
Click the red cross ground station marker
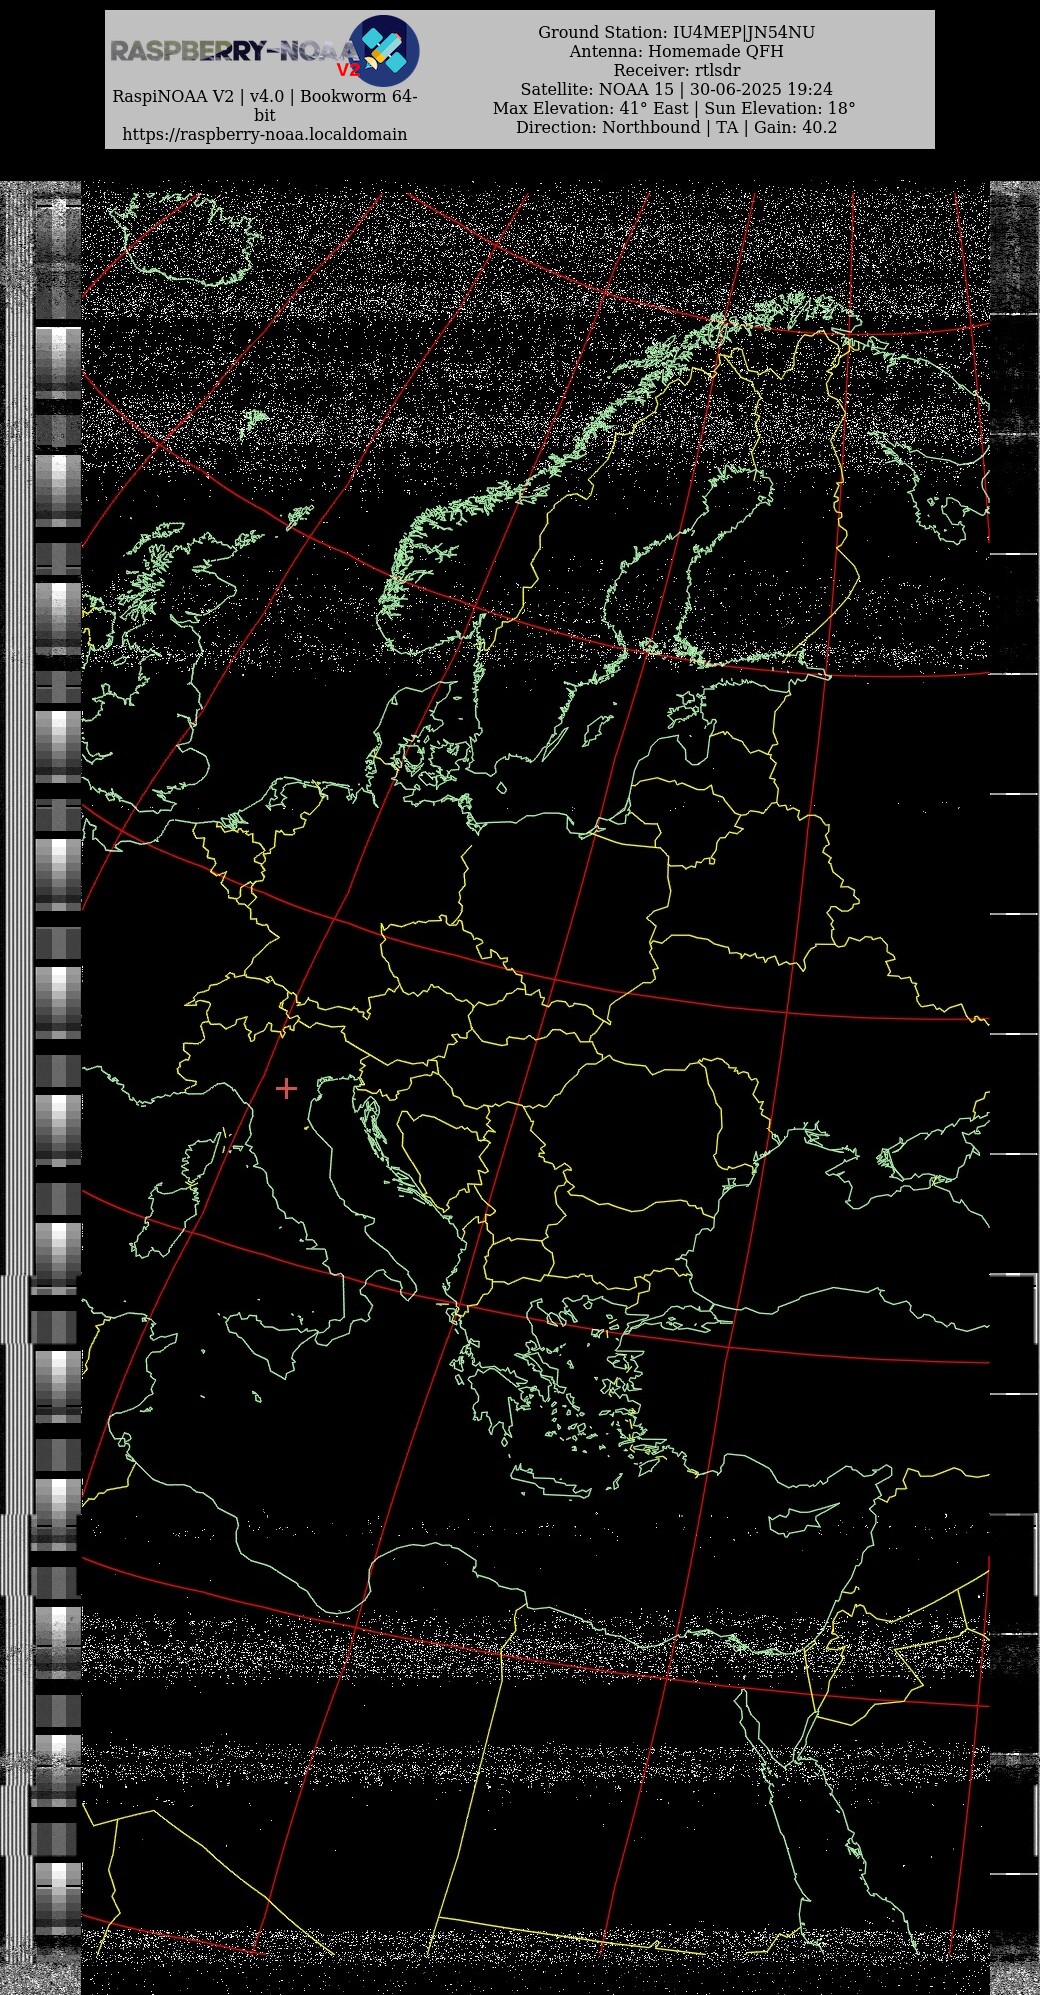click(287, 1088)
